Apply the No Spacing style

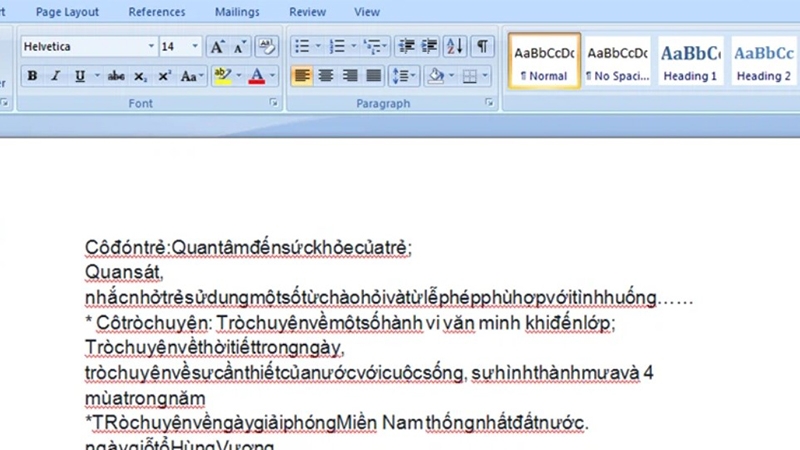pyautogui.click(x=617, y=61)
